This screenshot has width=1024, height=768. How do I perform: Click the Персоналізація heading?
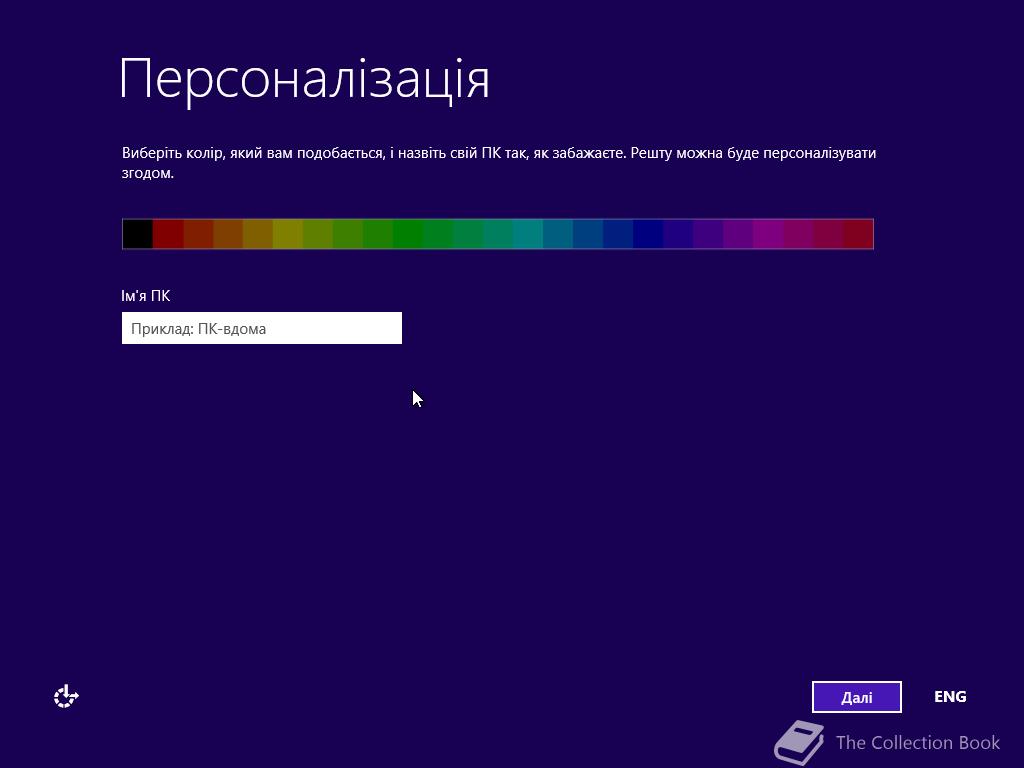[x=304, y=80]
